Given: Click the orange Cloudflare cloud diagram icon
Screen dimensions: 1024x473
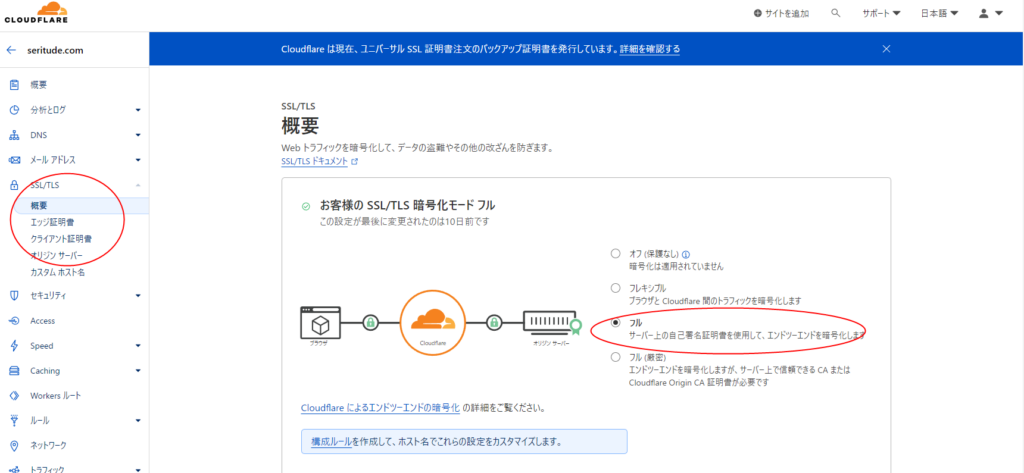Looking at the screenshot, I should [x=432, y=321].
